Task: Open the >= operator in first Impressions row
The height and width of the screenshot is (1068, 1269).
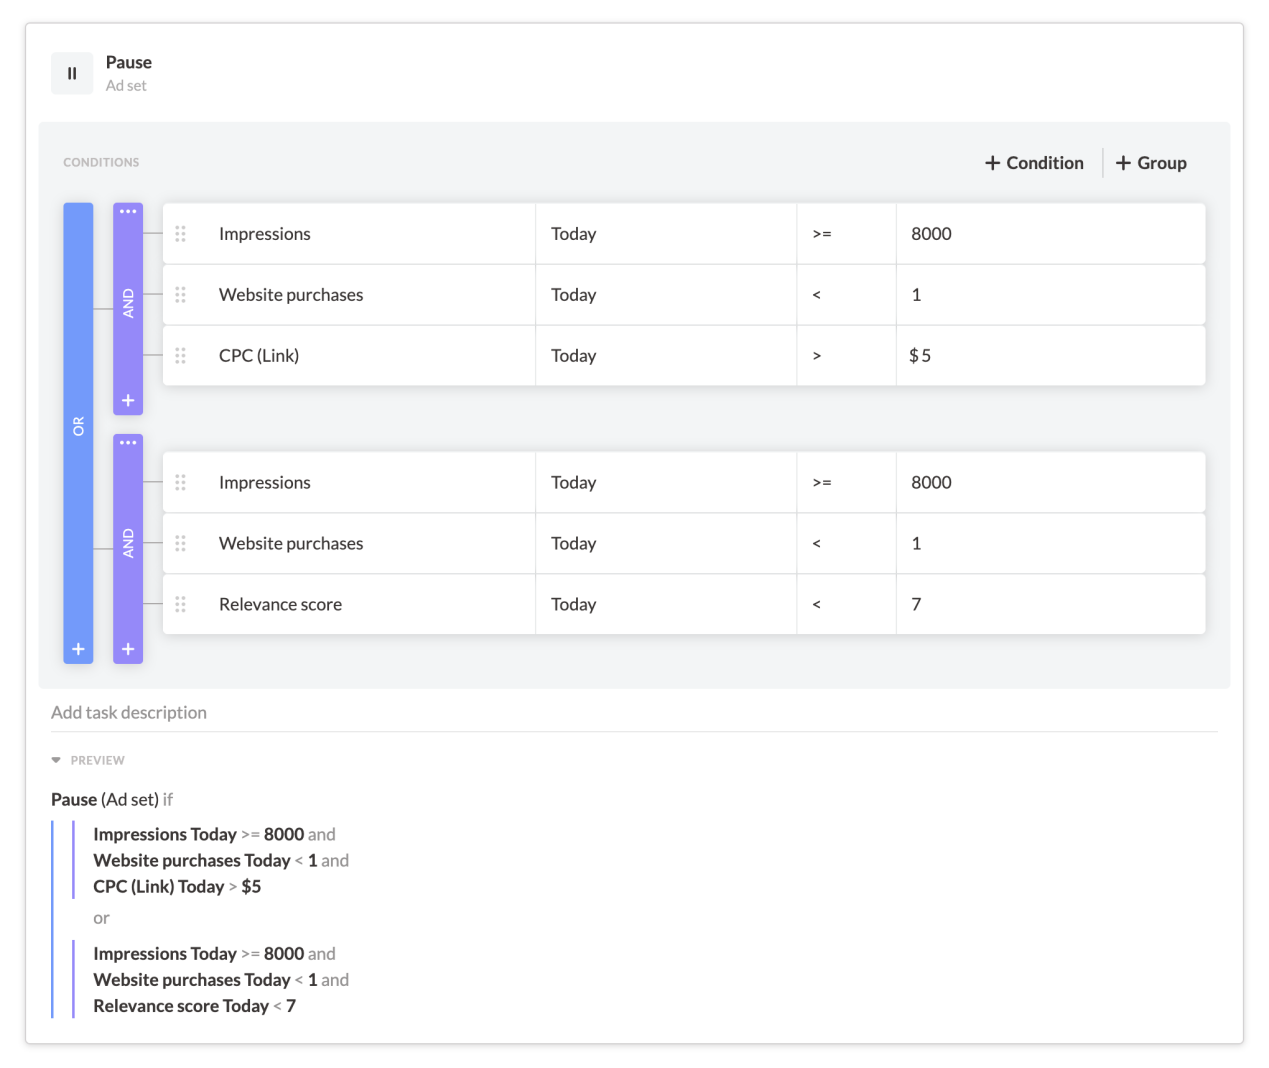Action: tap(845, 234)
